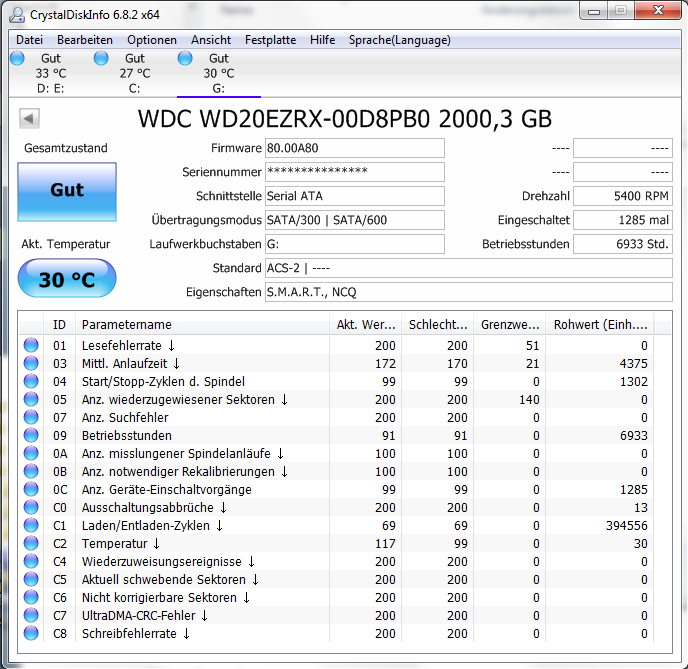Click the Eigenschaften field S.M.A.R.T., NCQ
This screenshot has height=669, width=688.
pyautogui.click(x=469, y=292)
